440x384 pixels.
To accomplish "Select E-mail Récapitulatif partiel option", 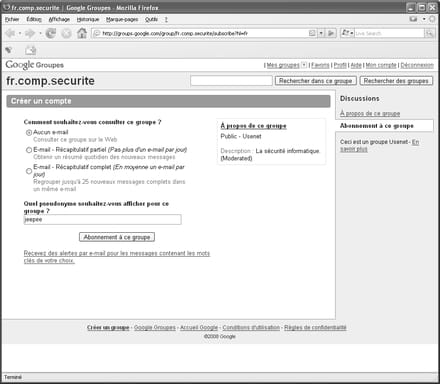I will 29,150.
